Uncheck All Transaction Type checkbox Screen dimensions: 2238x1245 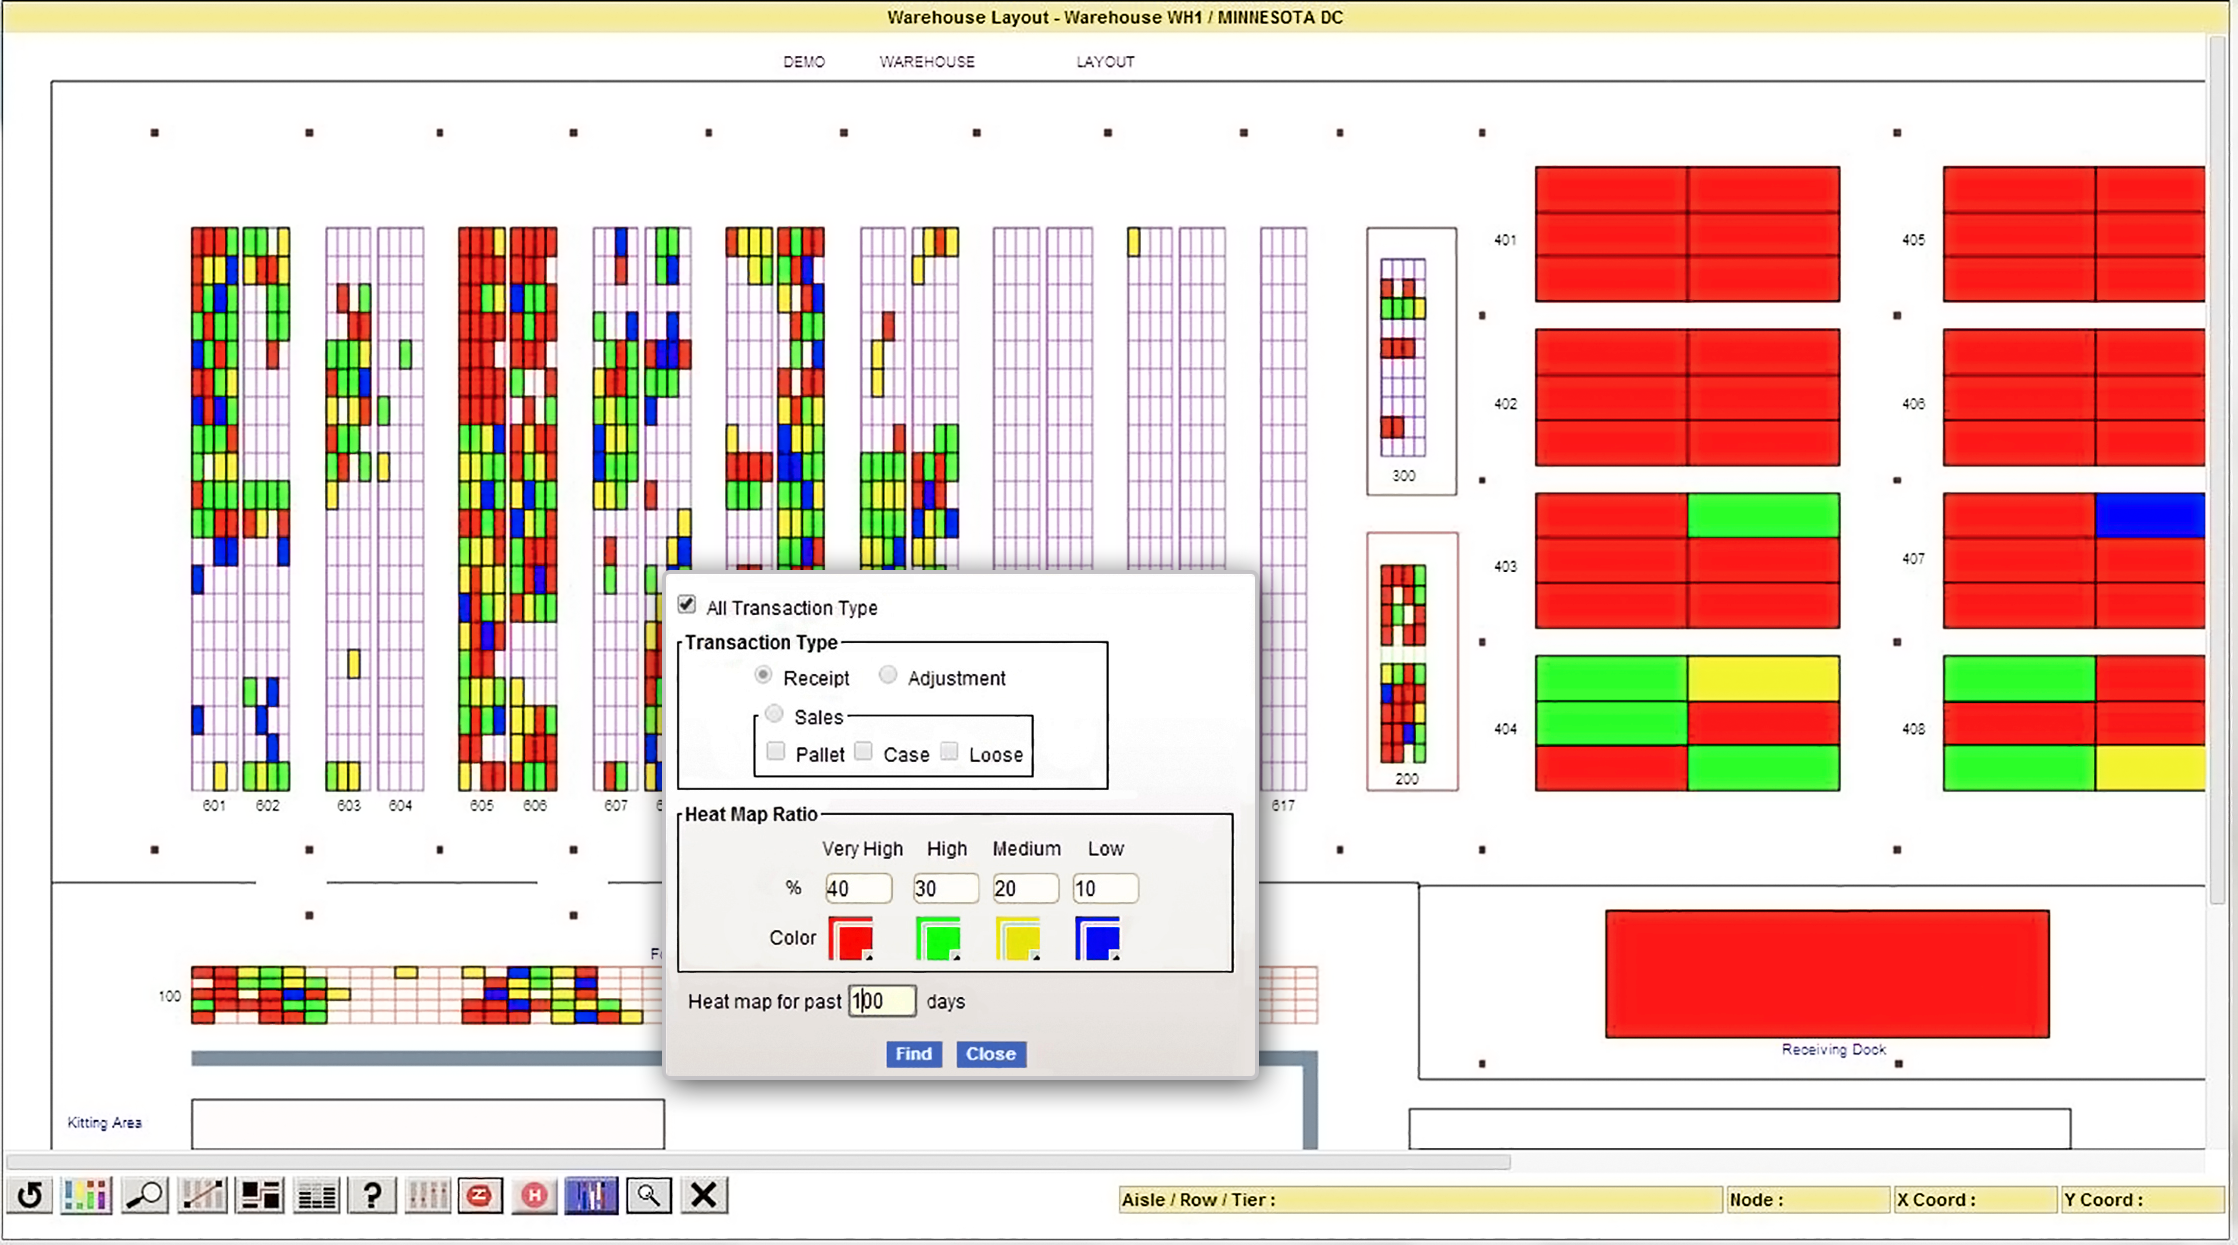687,605
